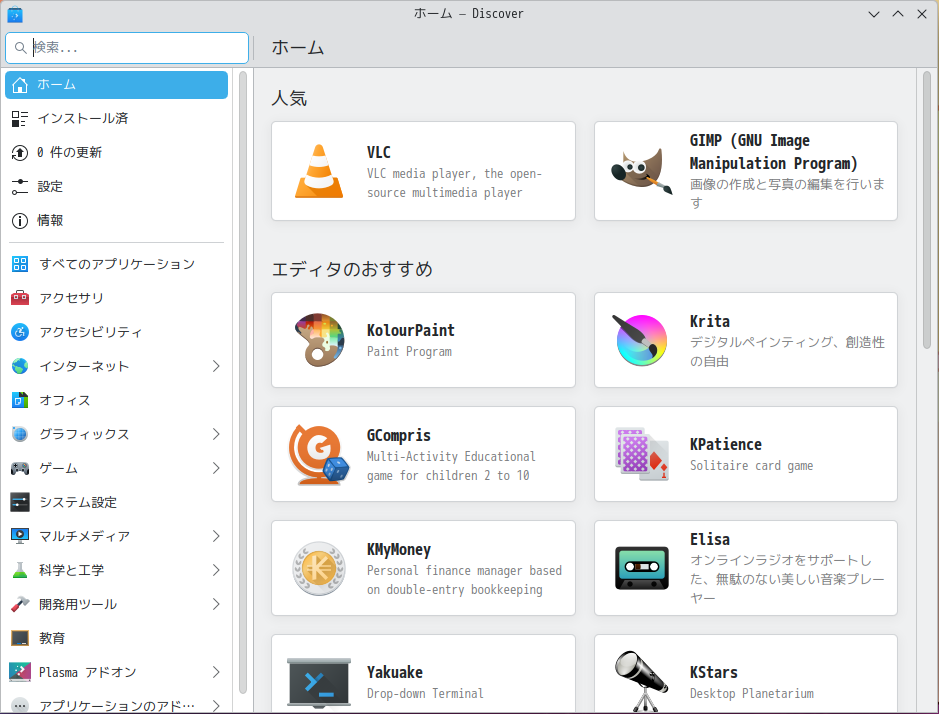This screenshot has height=714, width=939.
Task: Click the KStars telescope icon
Action: click(641, 681)
